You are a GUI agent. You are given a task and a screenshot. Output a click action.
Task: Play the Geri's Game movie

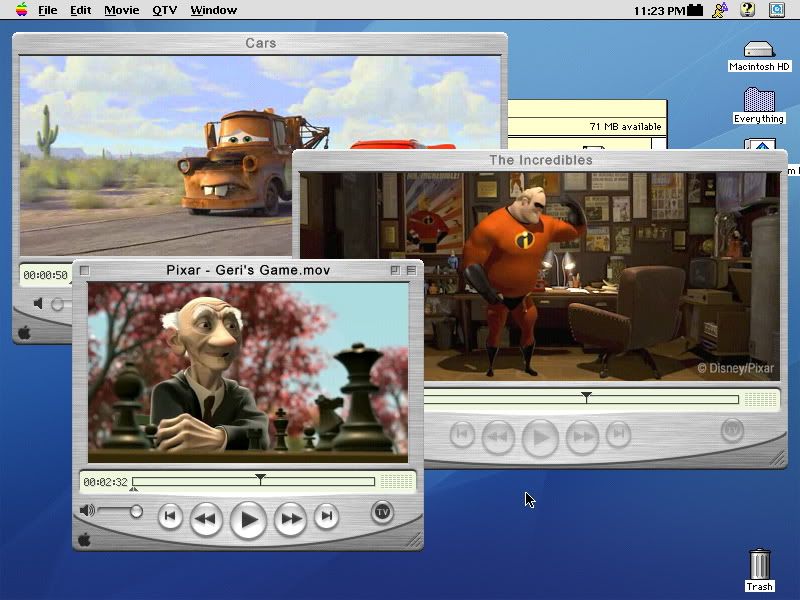coord(248,520)
